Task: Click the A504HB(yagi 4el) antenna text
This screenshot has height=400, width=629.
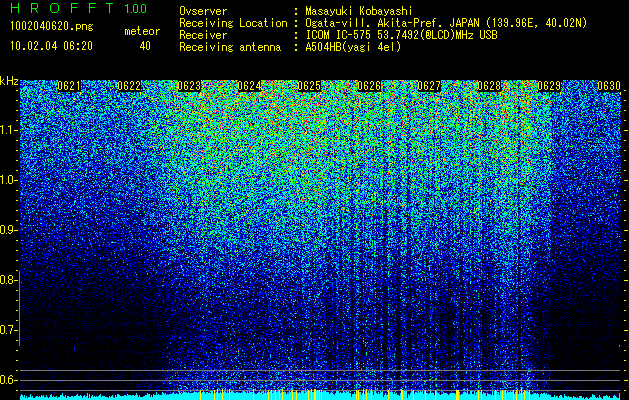Action: [x=353, y=47]
